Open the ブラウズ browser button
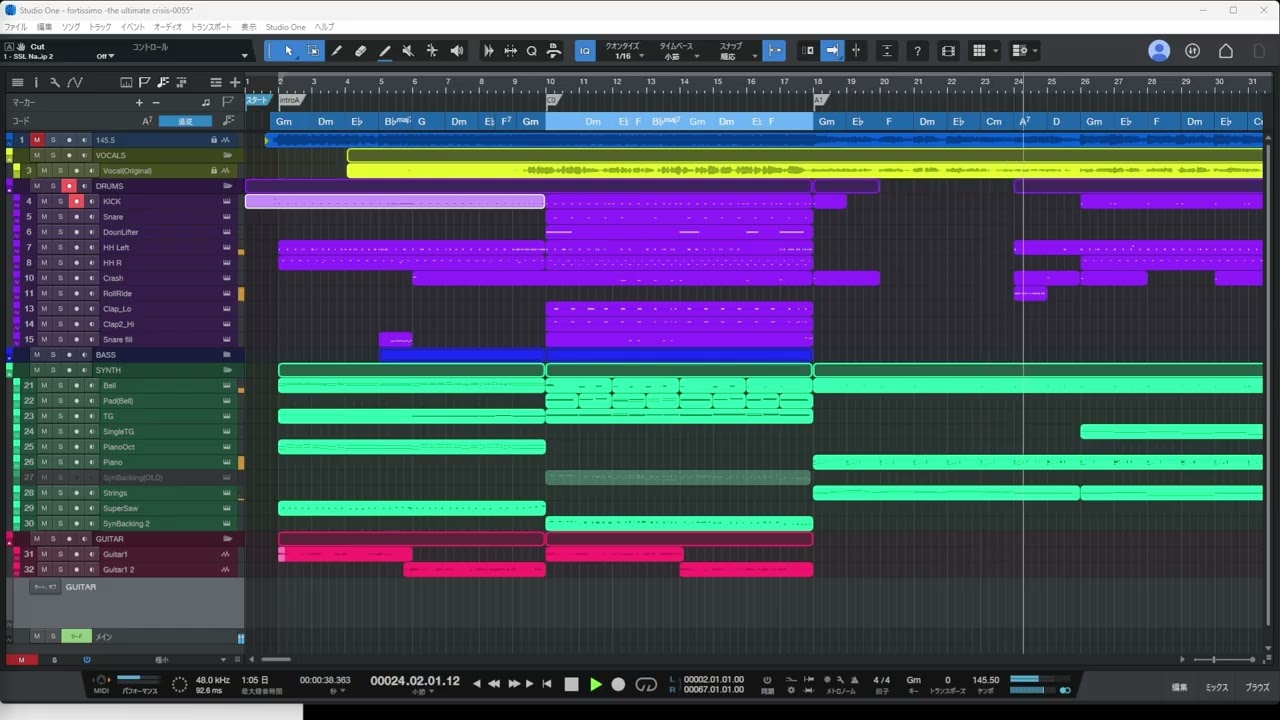The height and width of the screenshot is (720, 1280). pos(1257,687)
